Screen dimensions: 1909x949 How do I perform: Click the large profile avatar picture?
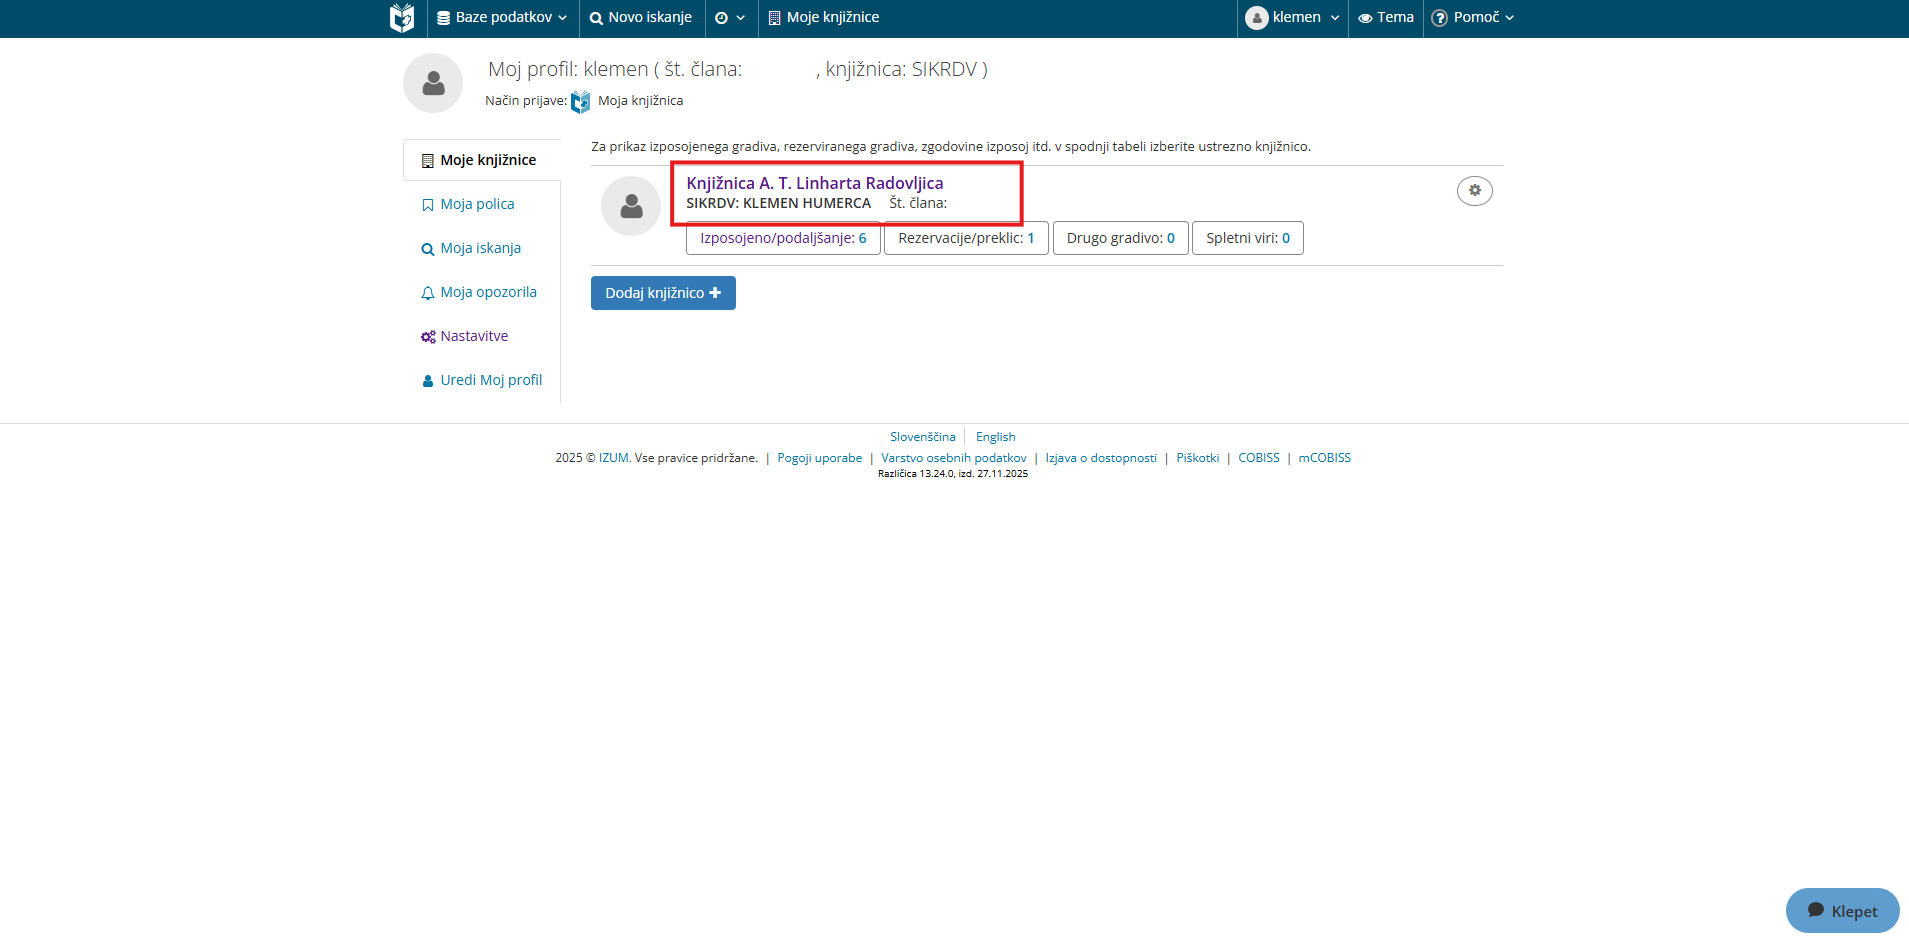point(433,83)
